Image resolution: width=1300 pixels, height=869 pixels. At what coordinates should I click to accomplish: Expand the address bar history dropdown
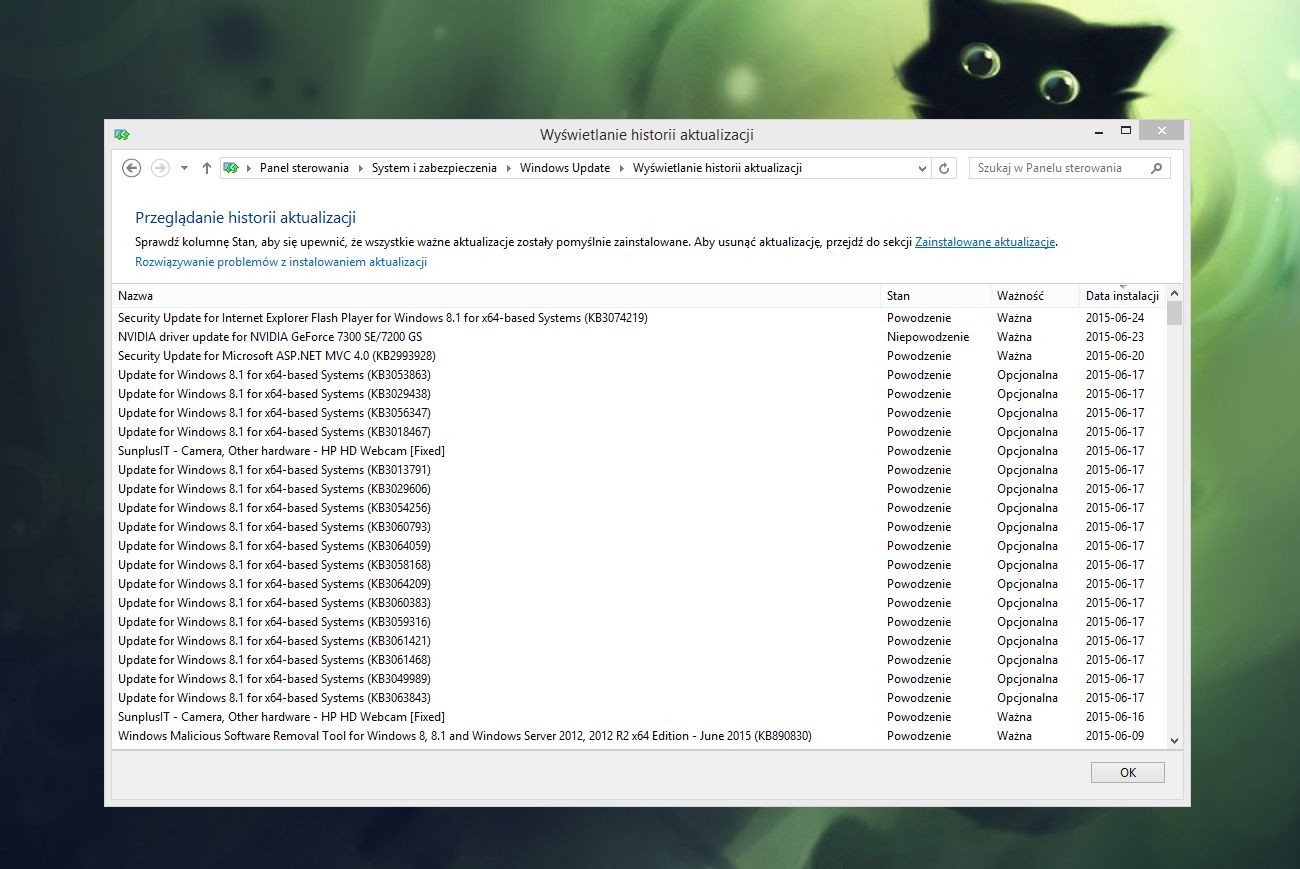[x=922, y=168]
